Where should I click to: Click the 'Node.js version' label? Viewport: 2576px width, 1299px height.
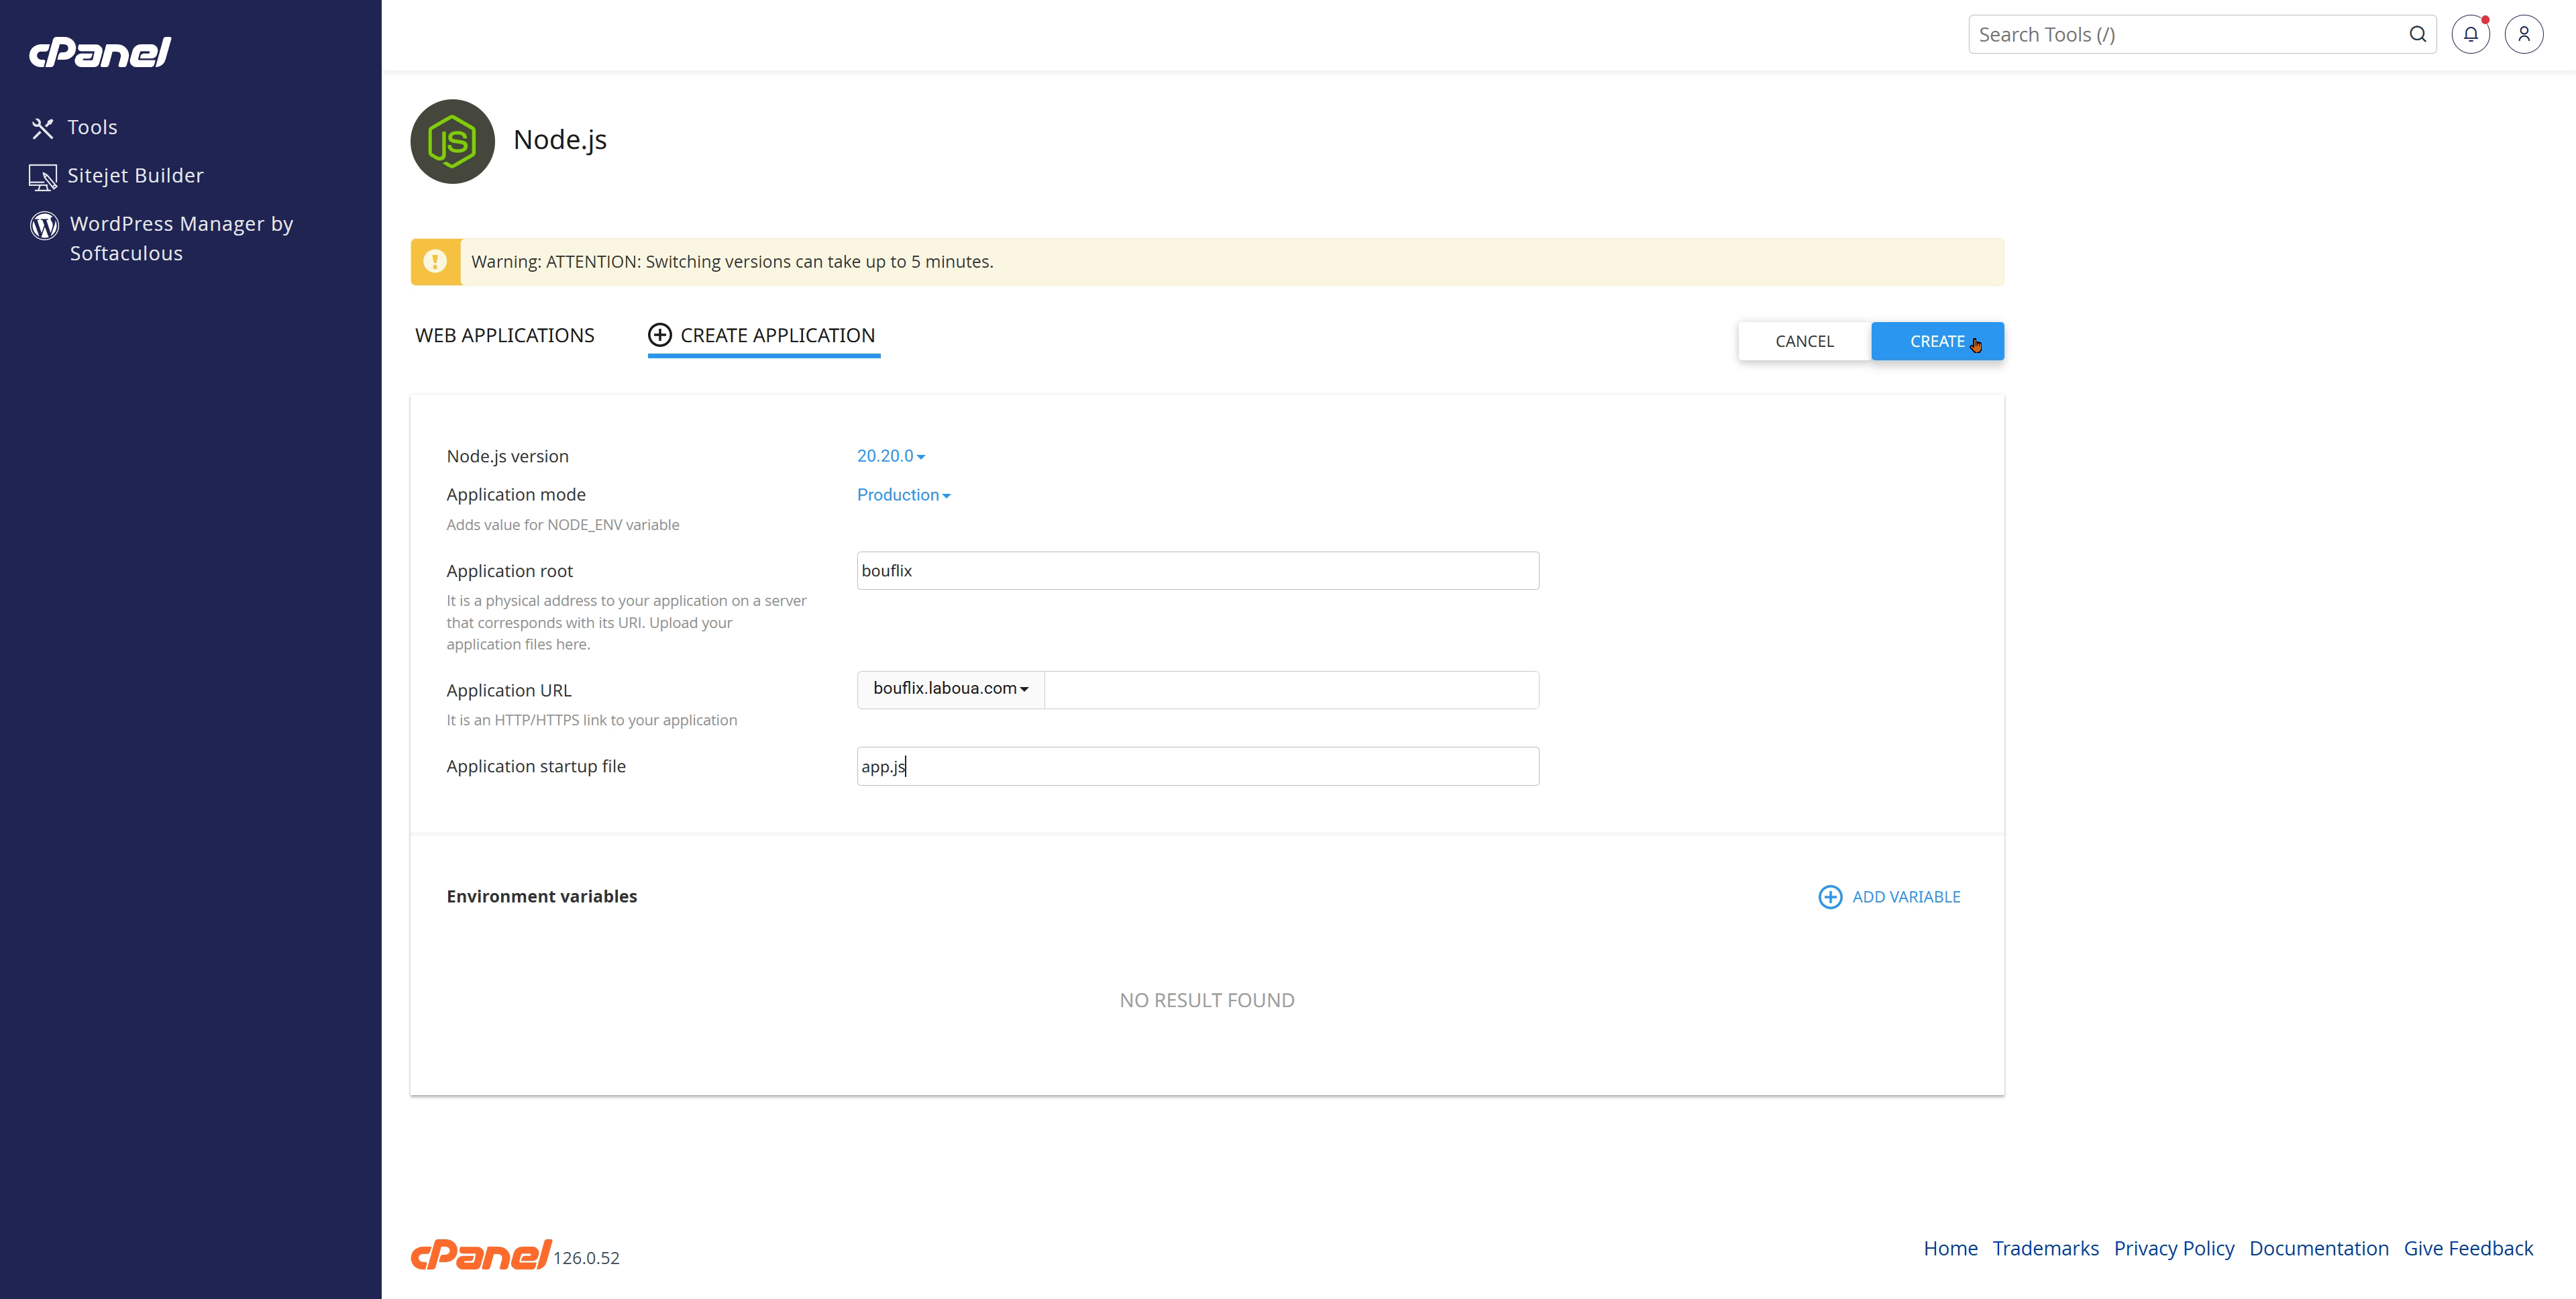[507, 457]
